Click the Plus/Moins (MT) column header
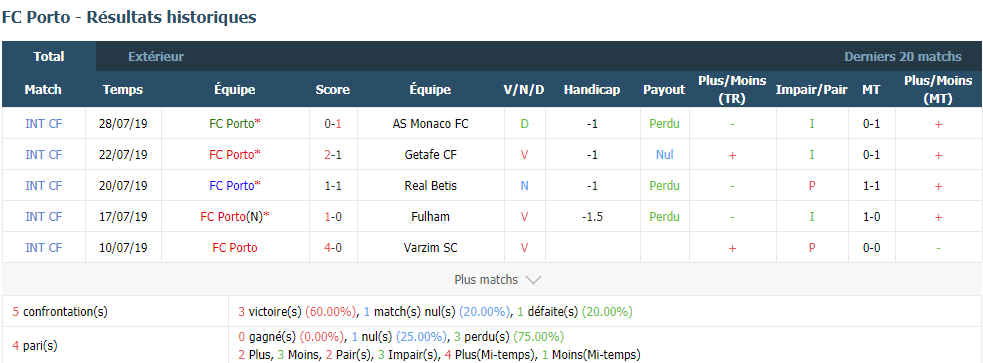This screenshot has width=983, height=363. [938, 90]
